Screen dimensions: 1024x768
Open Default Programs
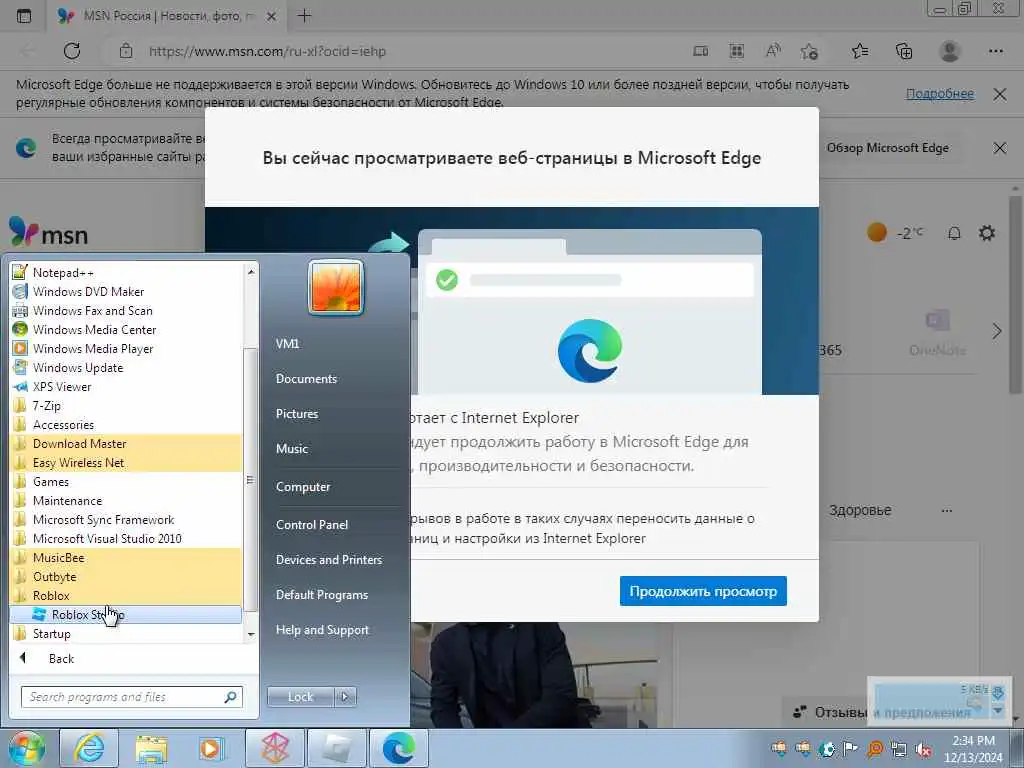321,595
